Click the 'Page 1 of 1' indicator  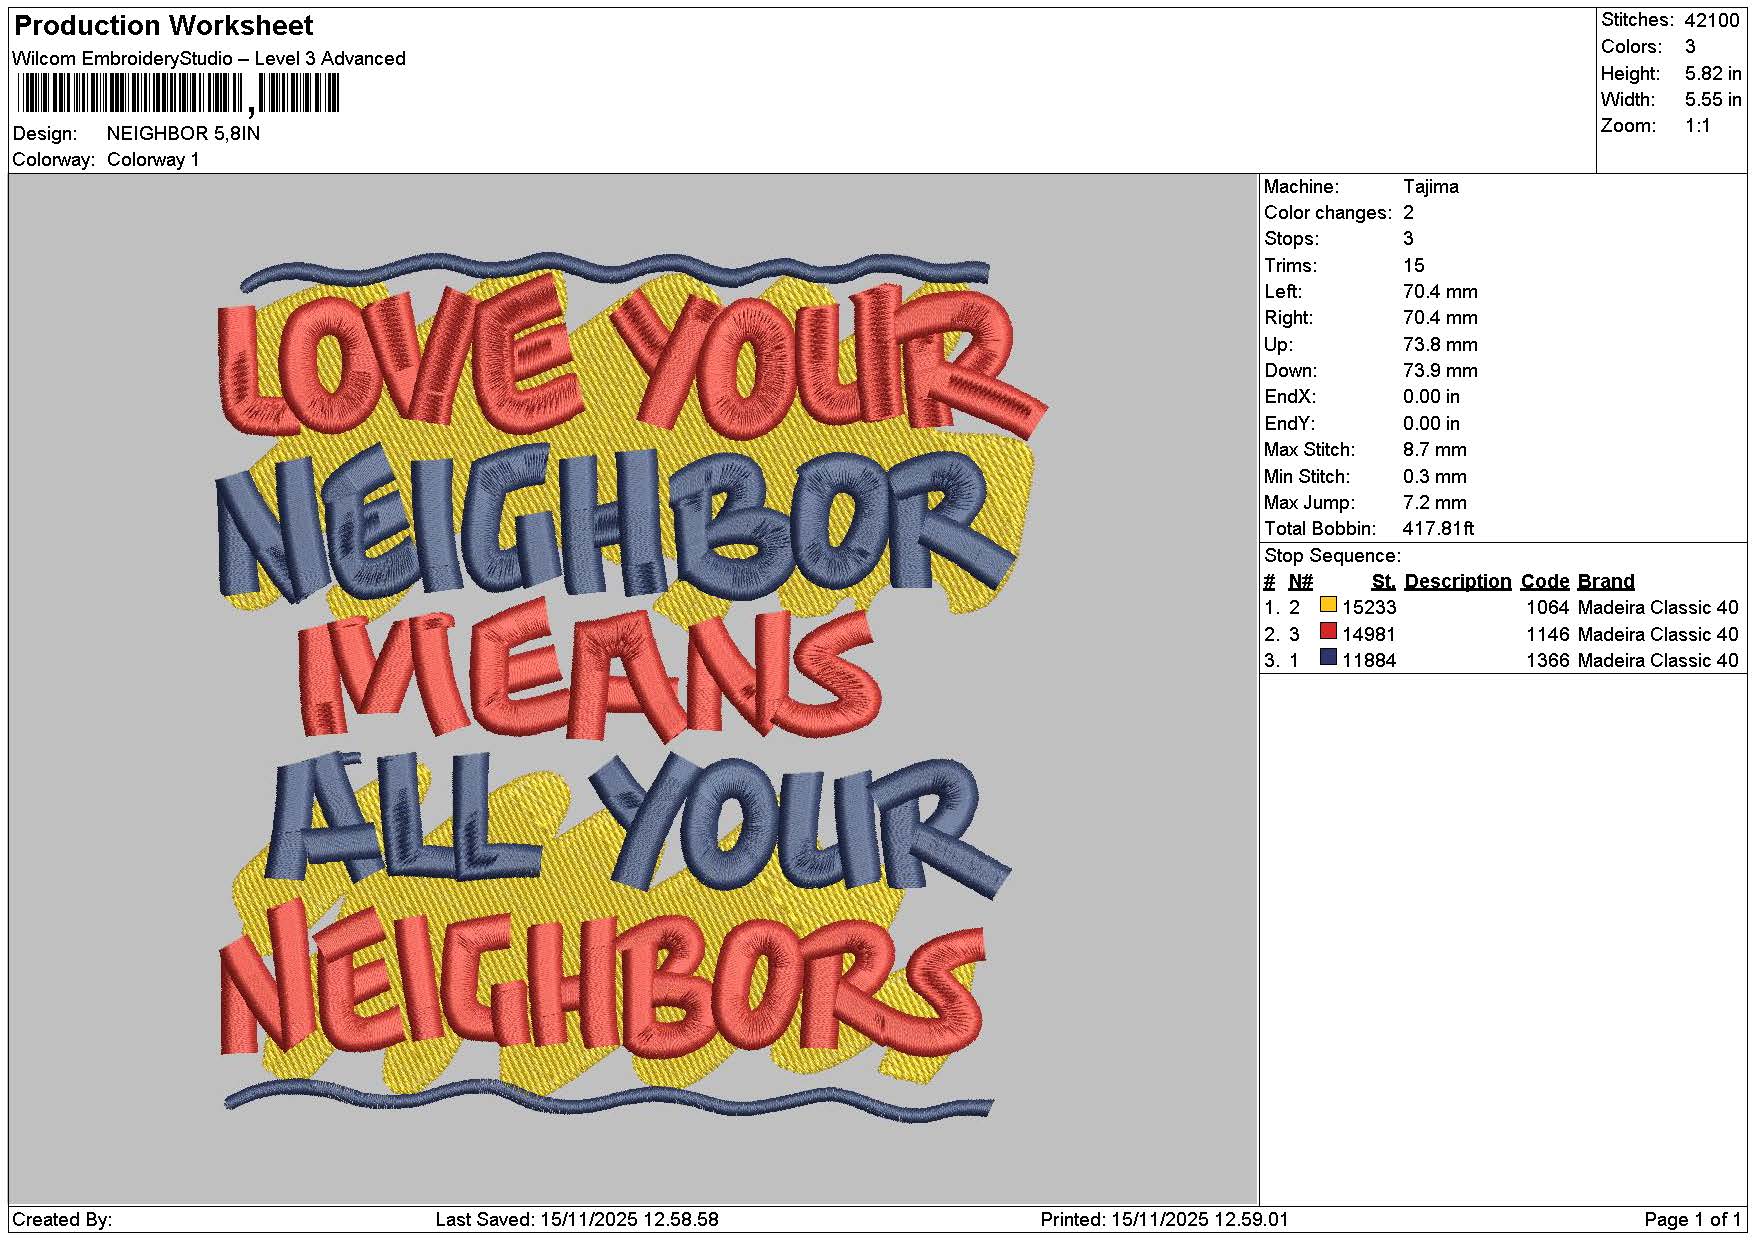click(x=1693, y=1220)
